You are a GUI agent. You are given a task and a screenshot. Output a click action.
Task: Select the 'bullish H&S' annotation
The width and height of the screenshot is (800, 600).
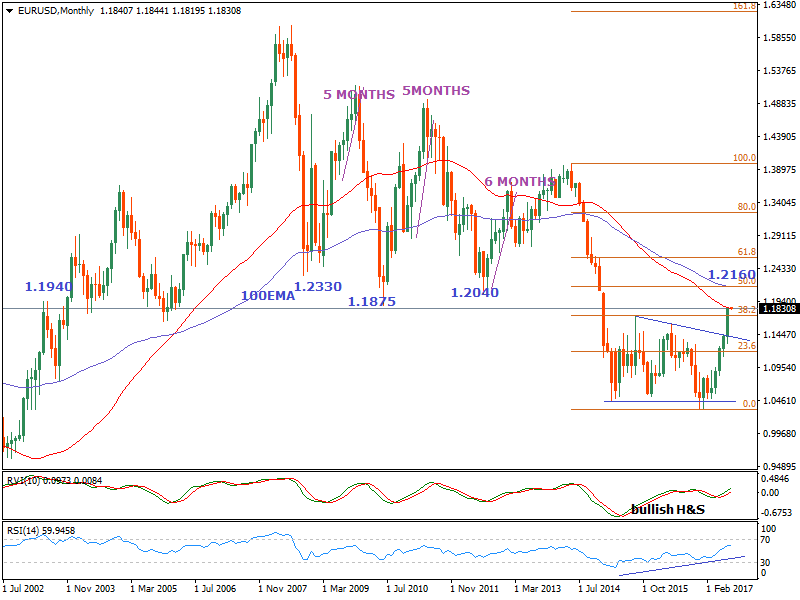pyautogui.click(x=668, y=508)
